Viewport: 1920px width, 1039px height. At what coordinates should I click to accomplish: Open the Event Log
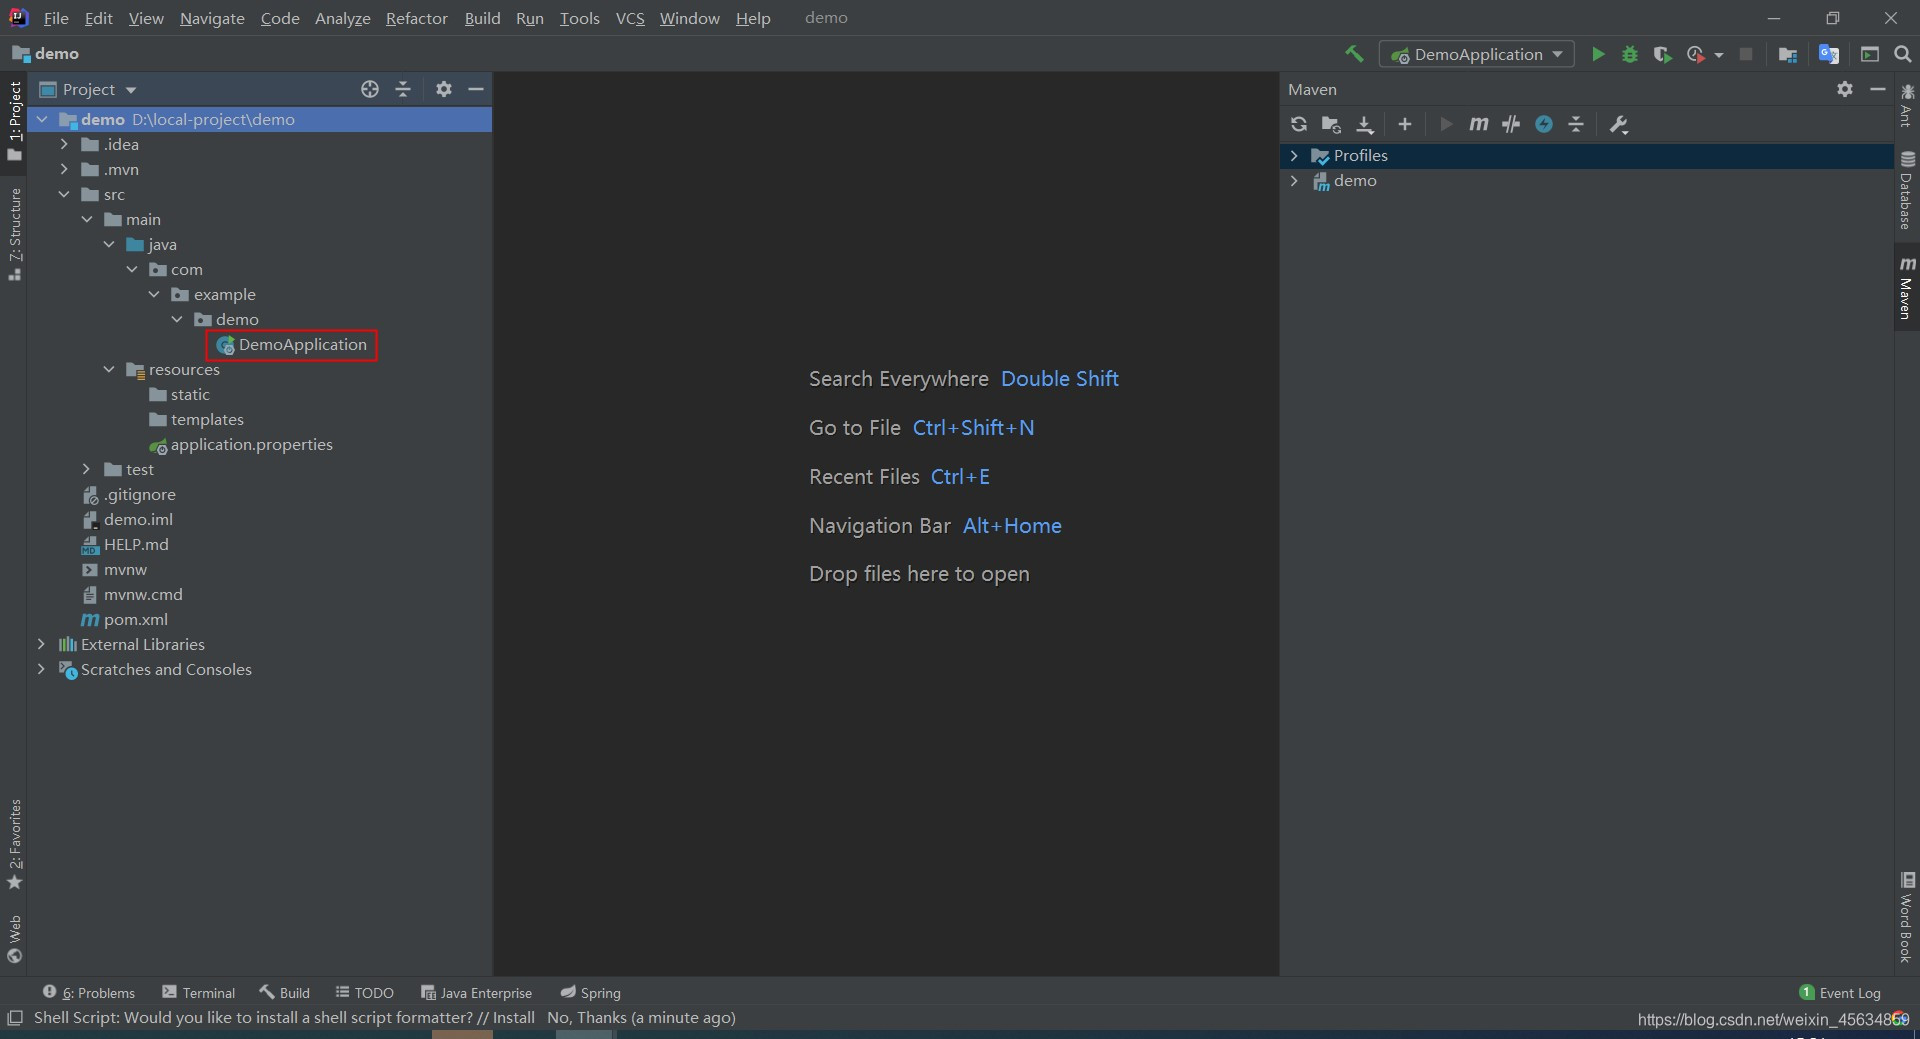tap(1840, 992)
